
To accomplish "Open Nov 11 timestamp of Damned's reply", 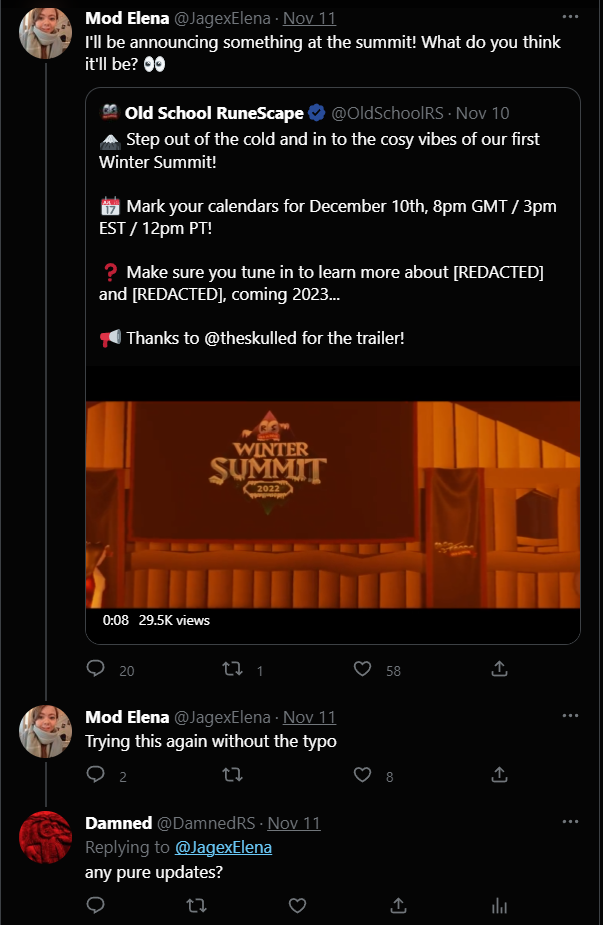I will click(294, 823).
